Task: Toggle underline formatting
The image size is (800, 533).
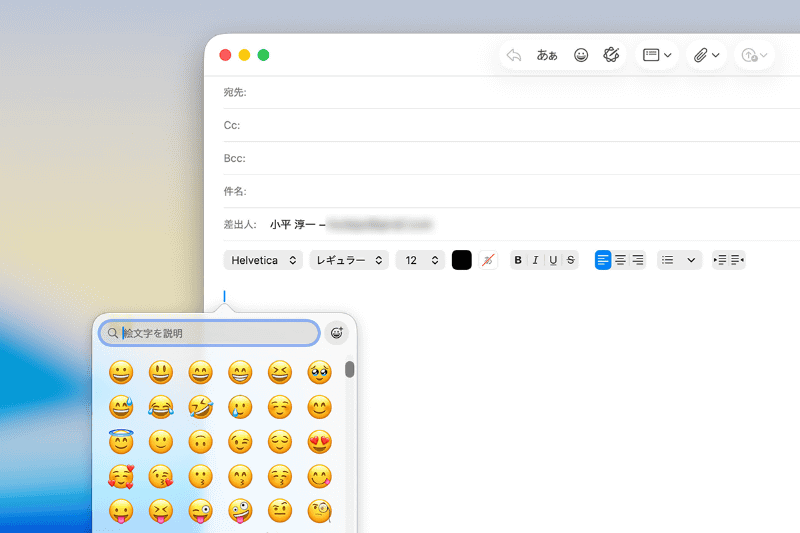Action: tap(553, 260)
